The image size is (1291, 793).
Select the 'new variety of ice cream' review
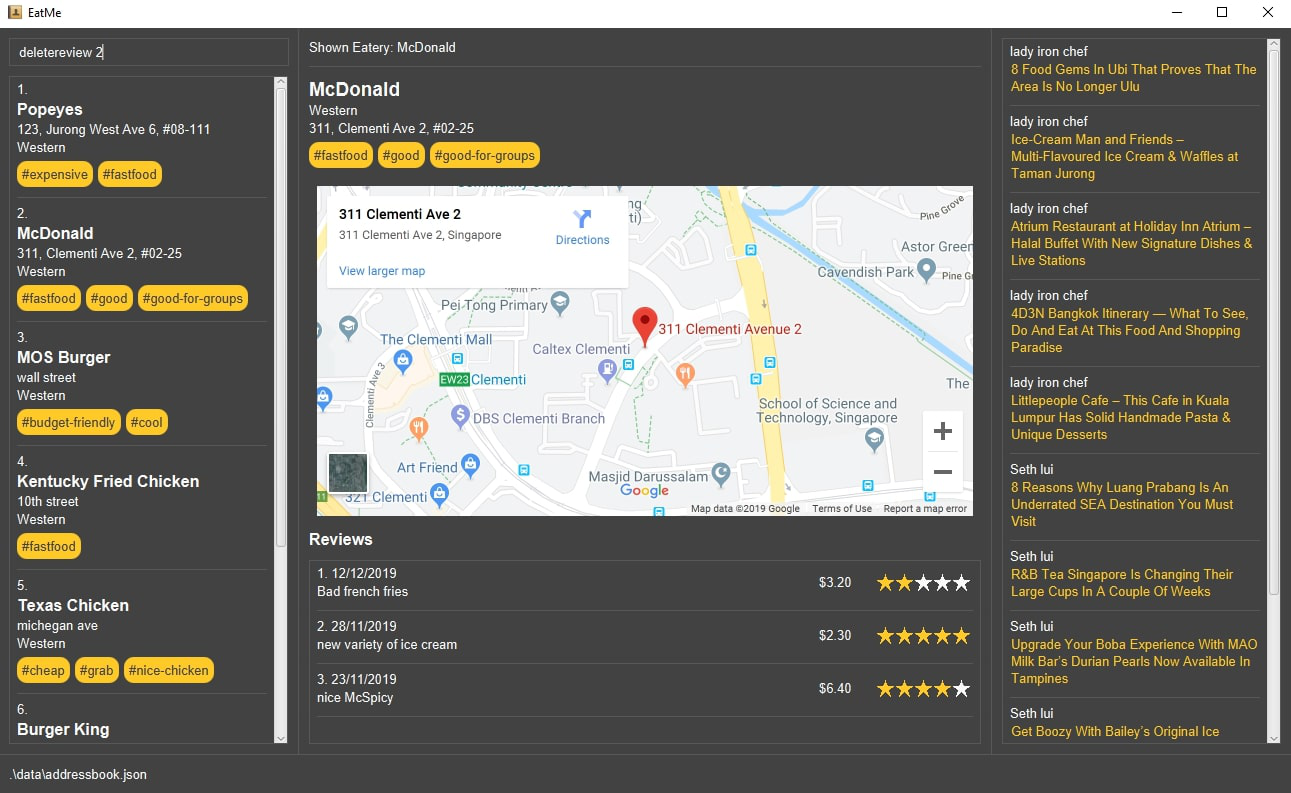pyautogui.click(x=644, y=636)
